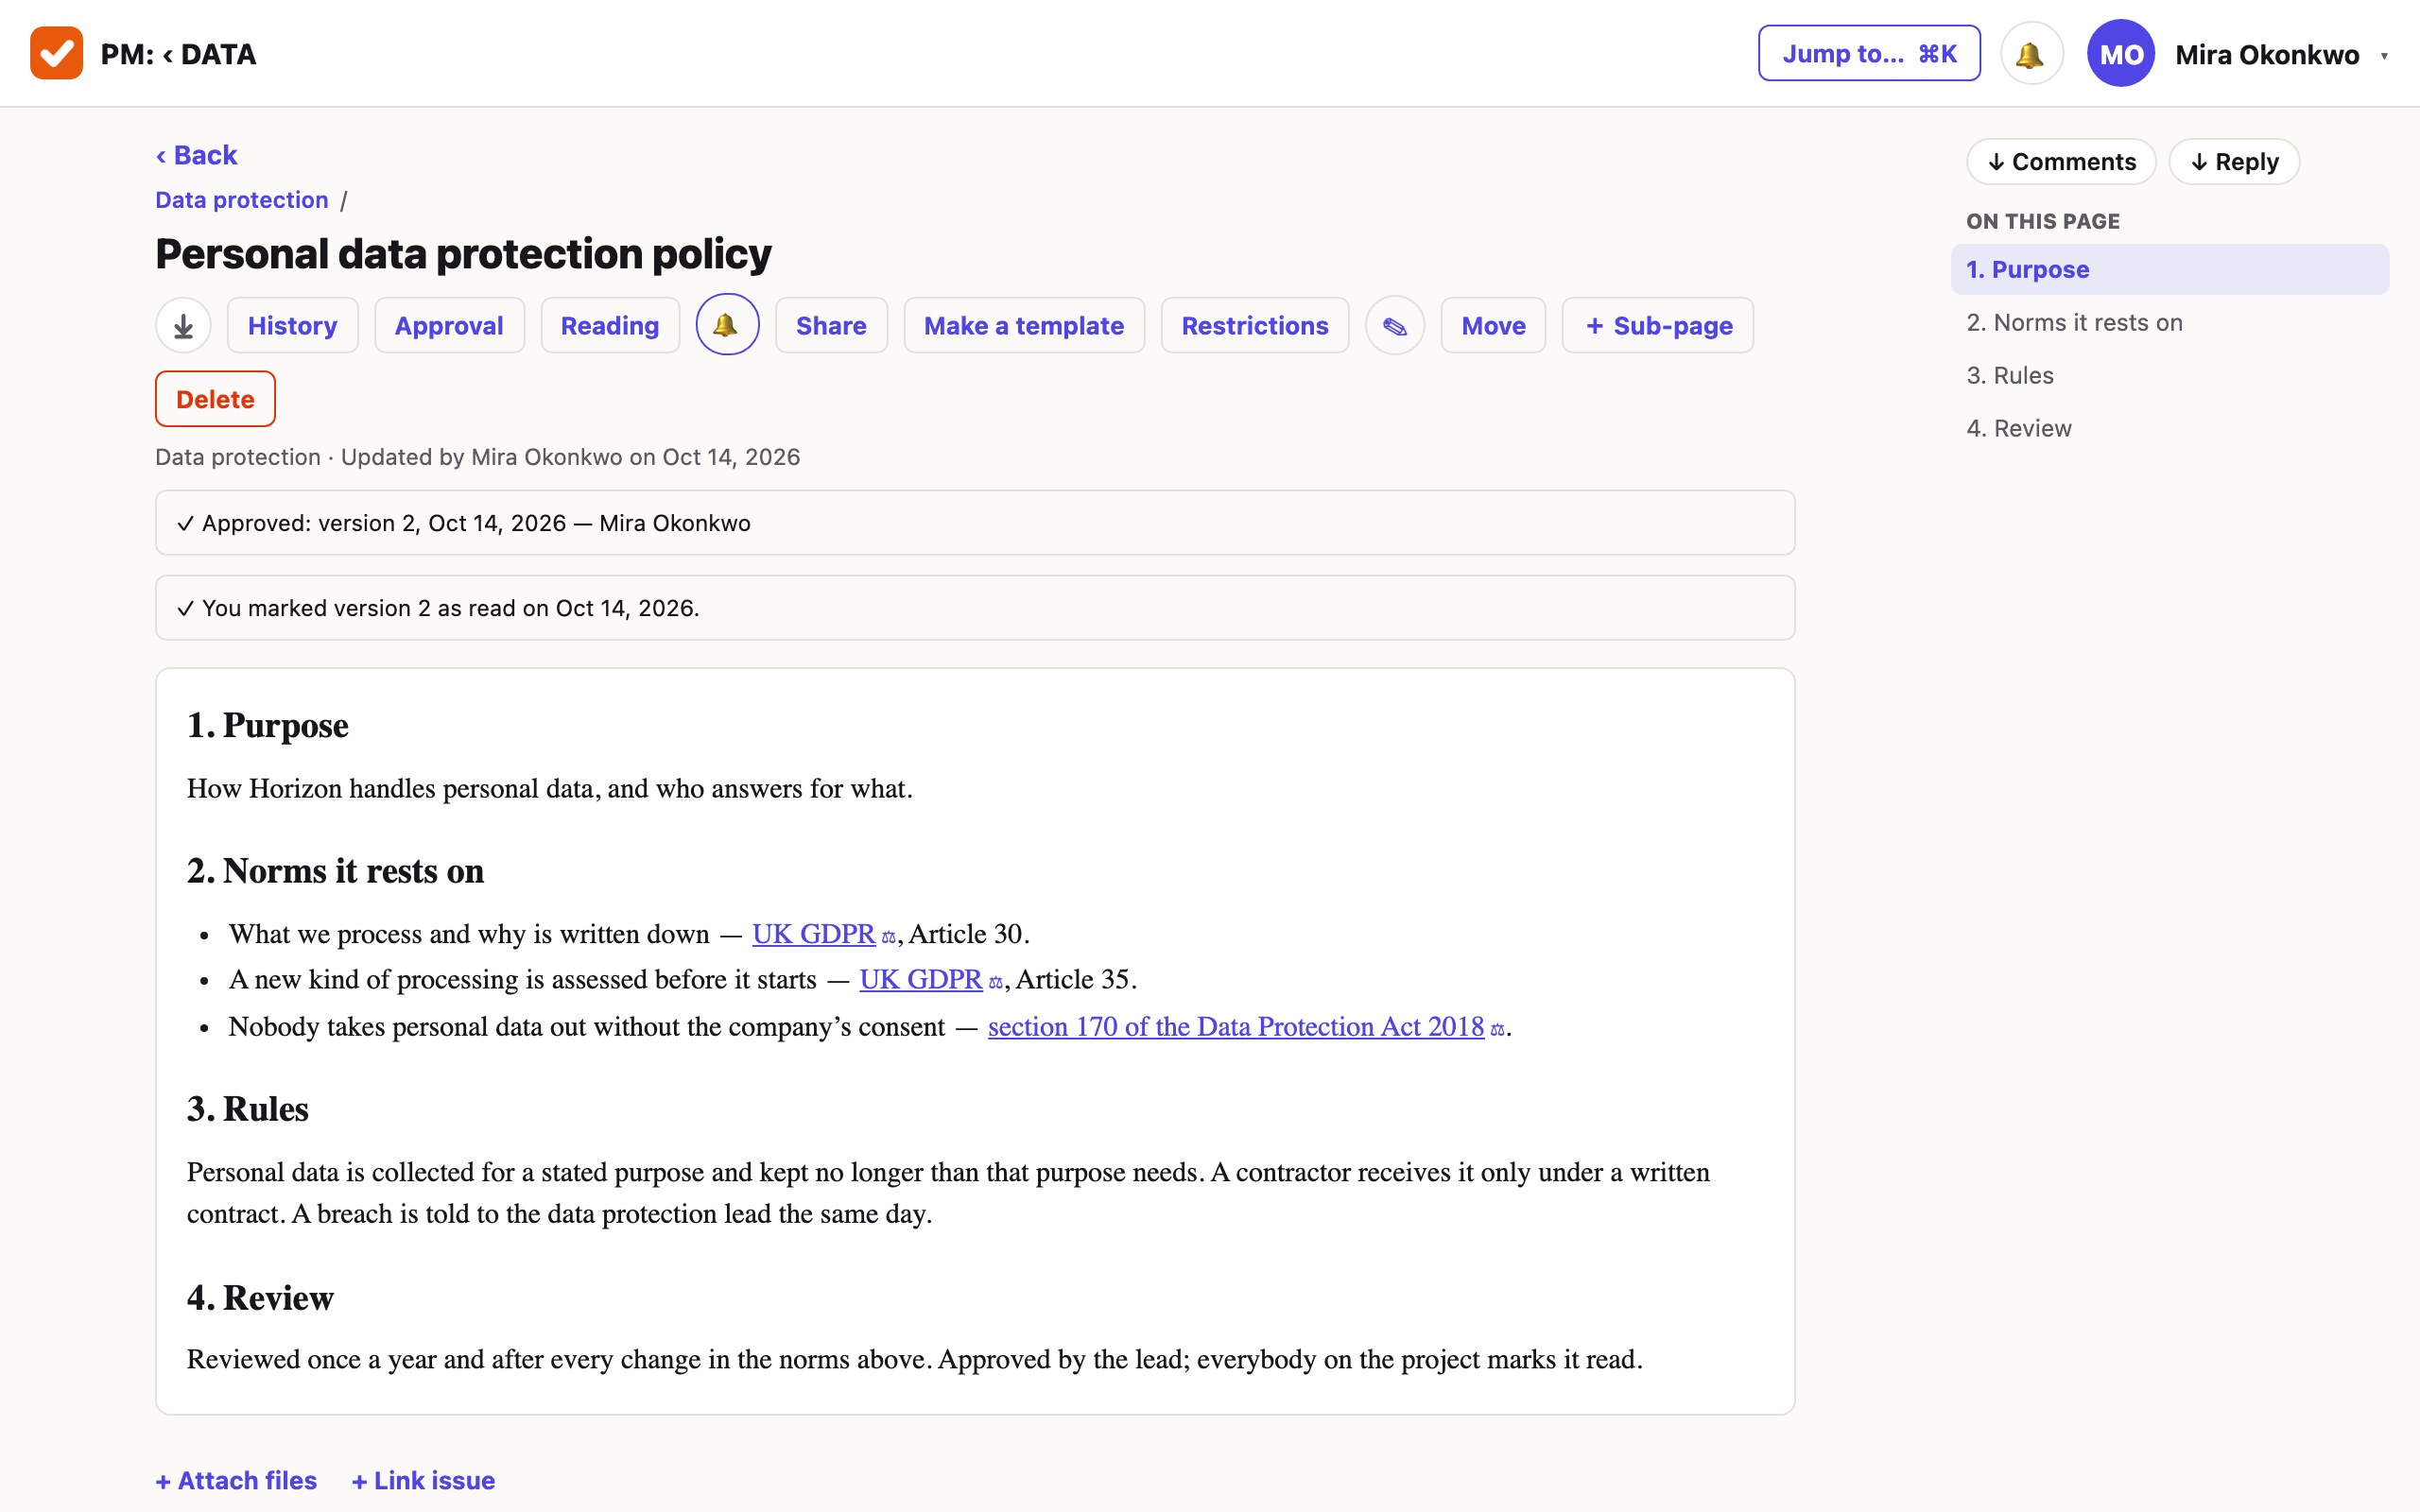The width and height of the screenshot is (2420, 1512).
Task: Click the pencil edit icon
Action: tap(1395, 325)
